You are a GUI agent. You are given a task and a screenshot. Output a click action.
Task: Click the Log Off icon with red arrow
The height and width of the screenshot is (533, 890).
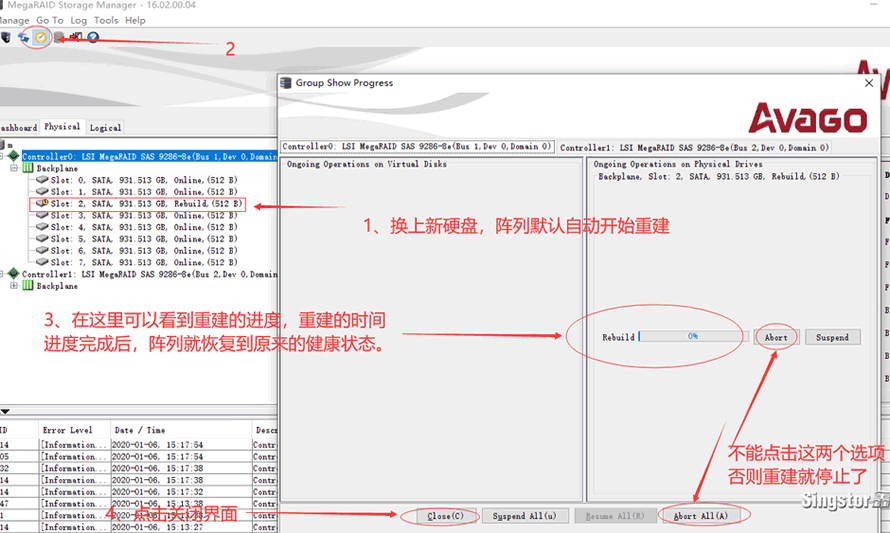[x=75, y=37]
